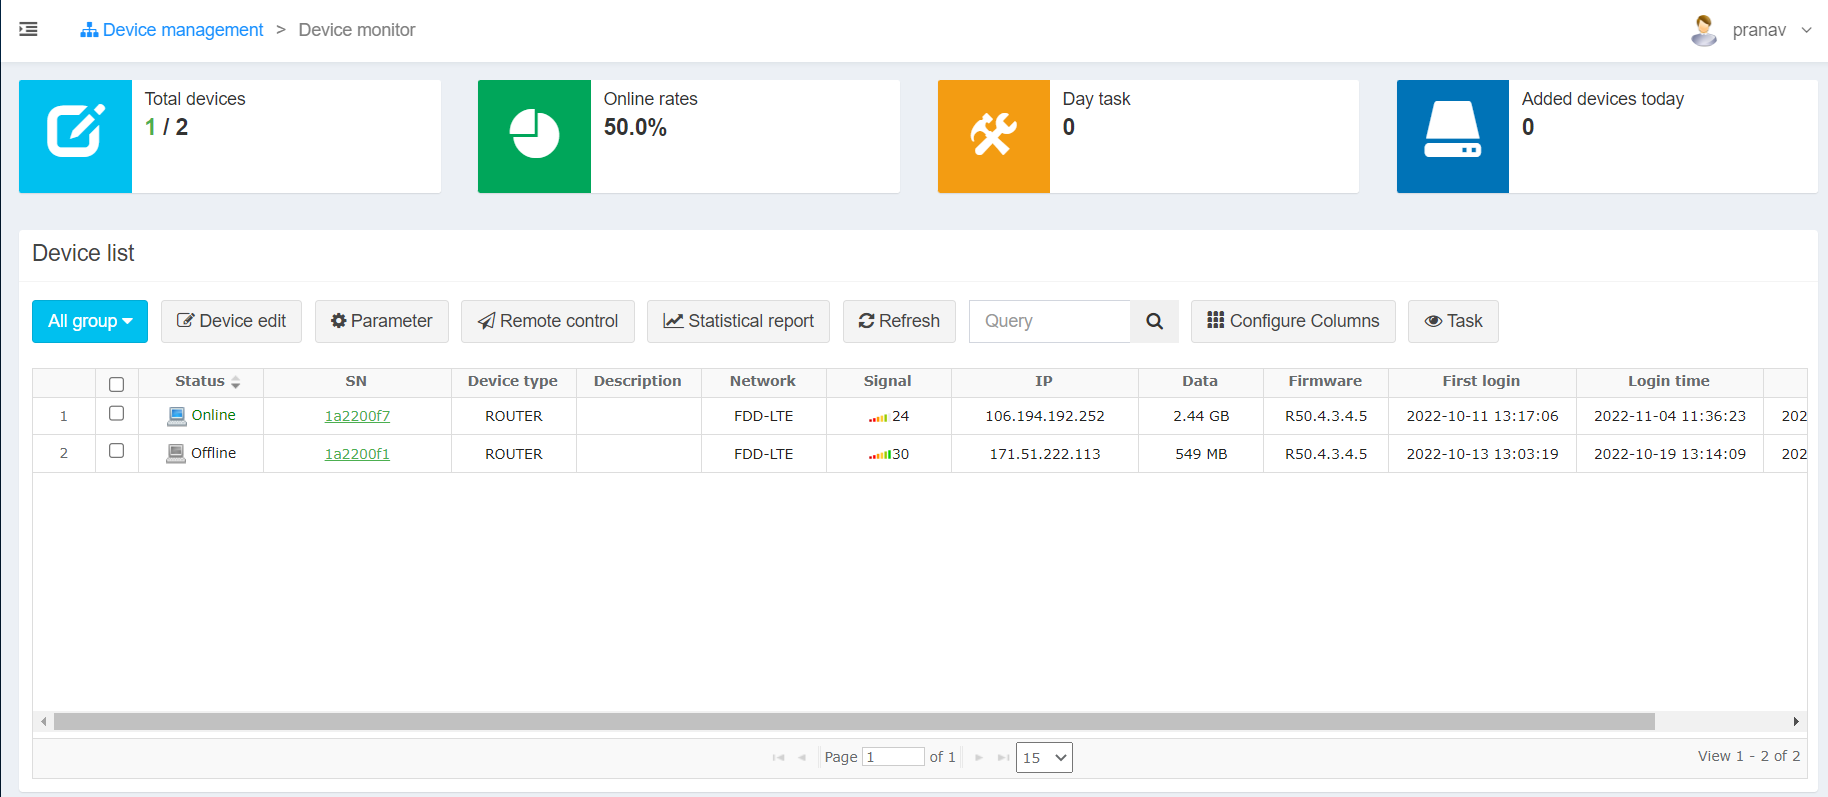
Task: Select checkbox for the Offline device row
Action: point(116,451)
